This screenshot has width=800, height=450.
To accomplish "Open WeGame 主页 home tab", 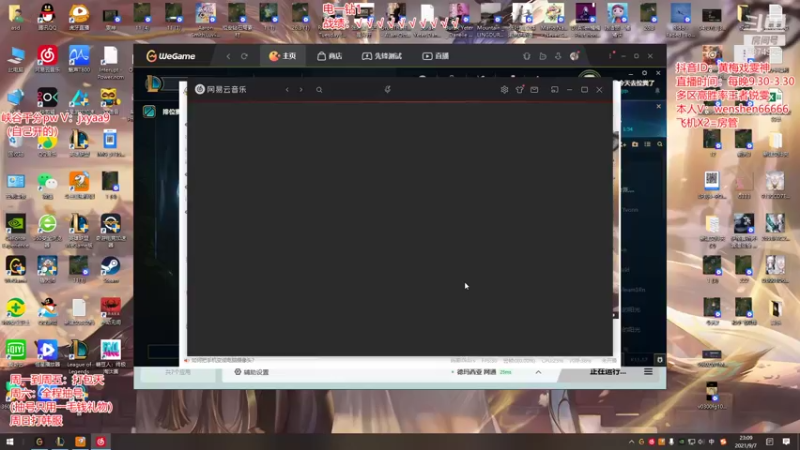I will pyautogui.click(x=283, y=56).
